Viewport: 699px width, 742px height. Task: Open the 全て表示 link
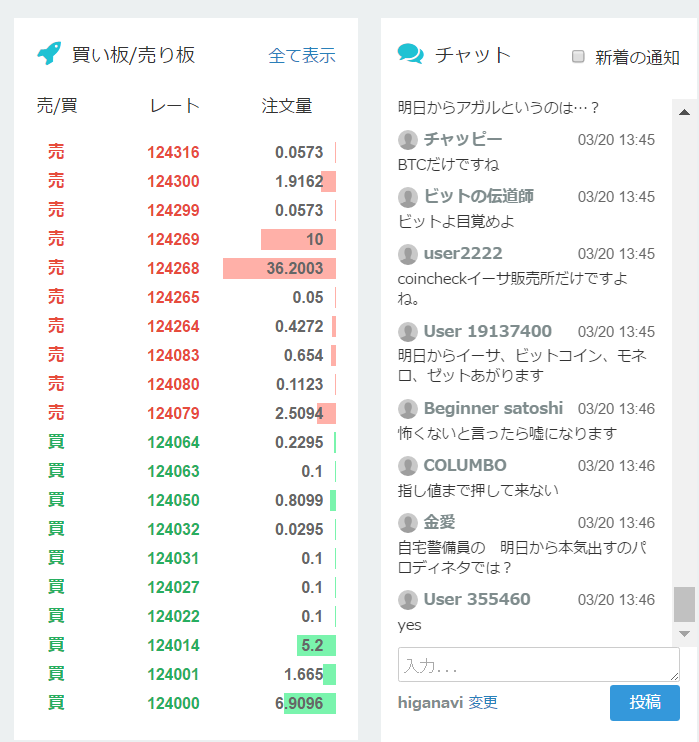point(302,55)
